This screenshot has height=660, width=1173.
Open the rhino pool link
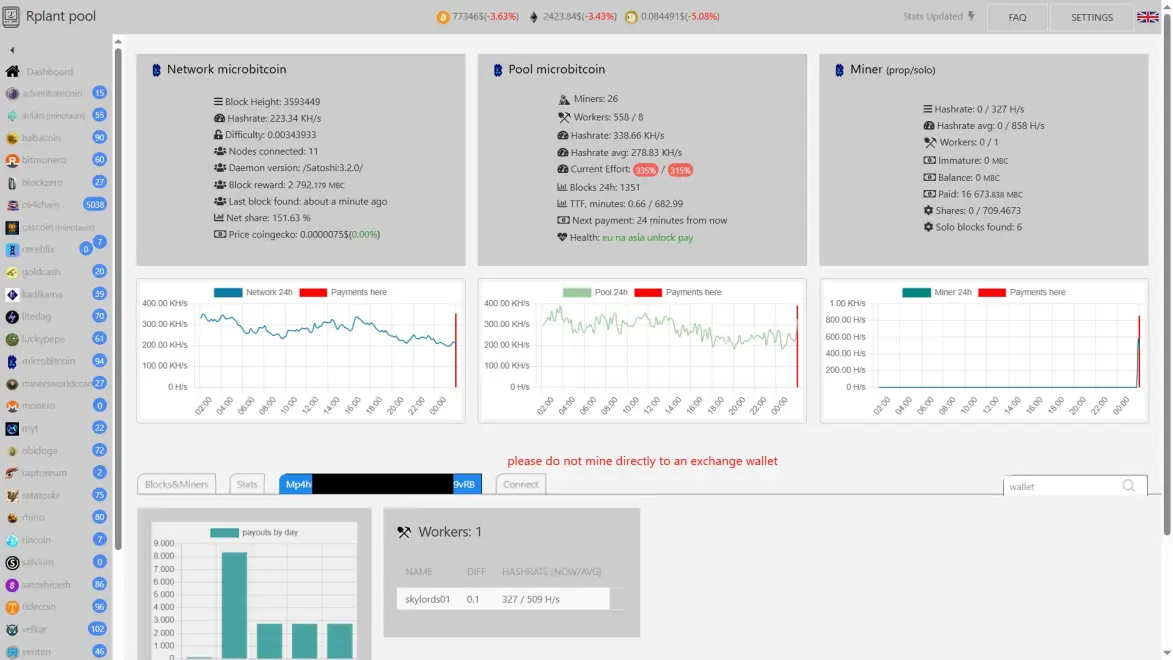pos(33,518)
